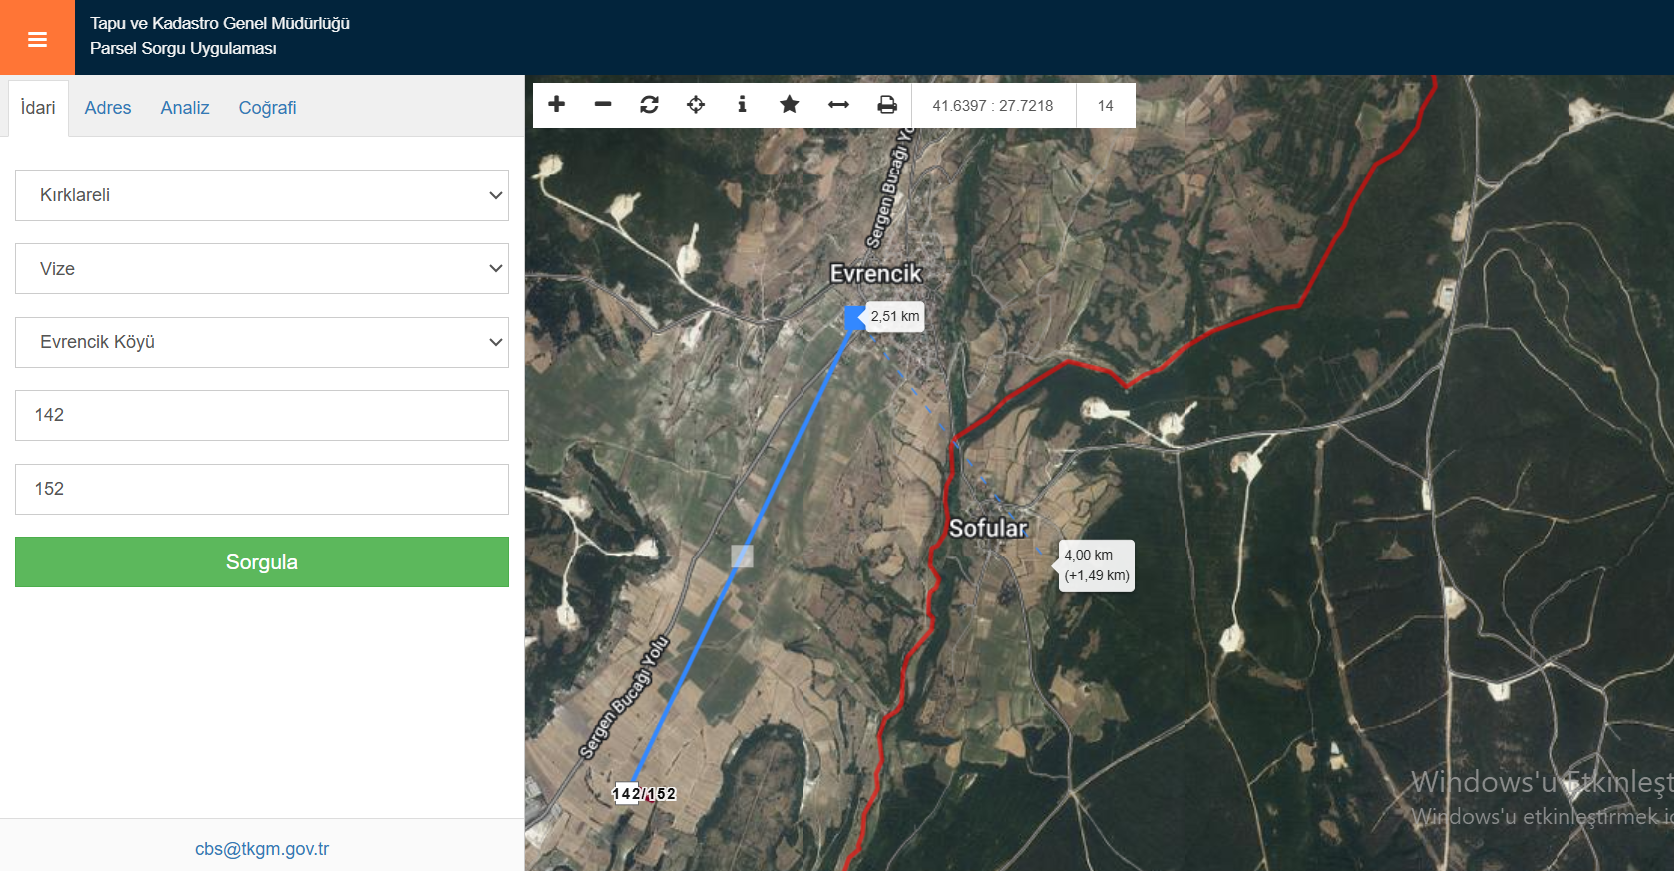Image resolution: width=1674 pixels, height=871 pixels.
Task: Zoom out with the minus icon
Action: [603, 104]
